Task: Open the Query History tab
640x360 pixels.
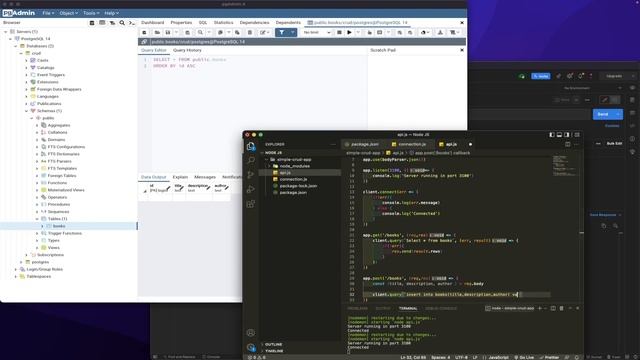Action: (187, 50)
